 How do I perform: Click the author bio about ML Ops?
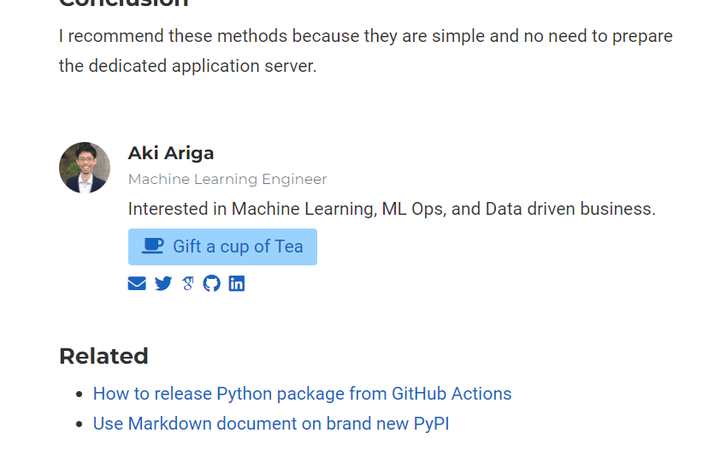pos(391,209)
